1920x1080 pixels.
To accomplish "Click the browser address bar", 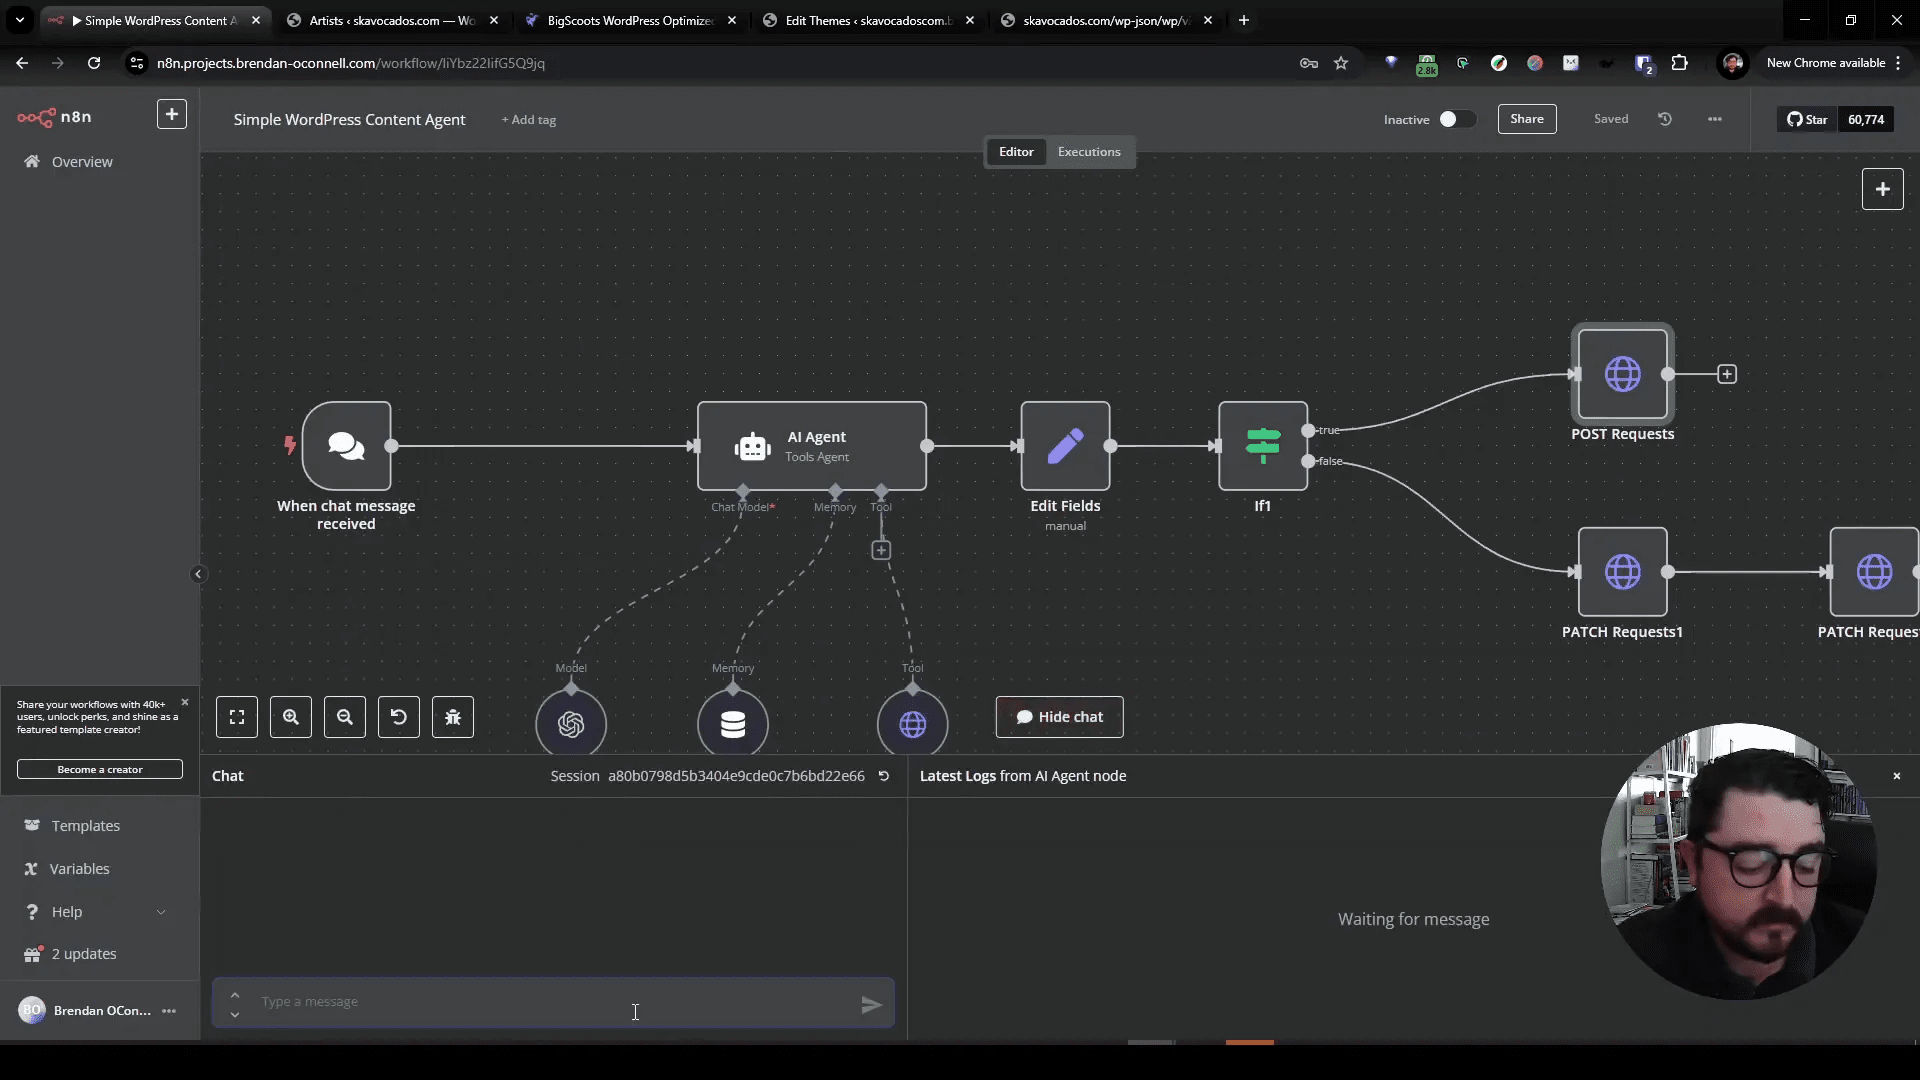I will [720, 63].
